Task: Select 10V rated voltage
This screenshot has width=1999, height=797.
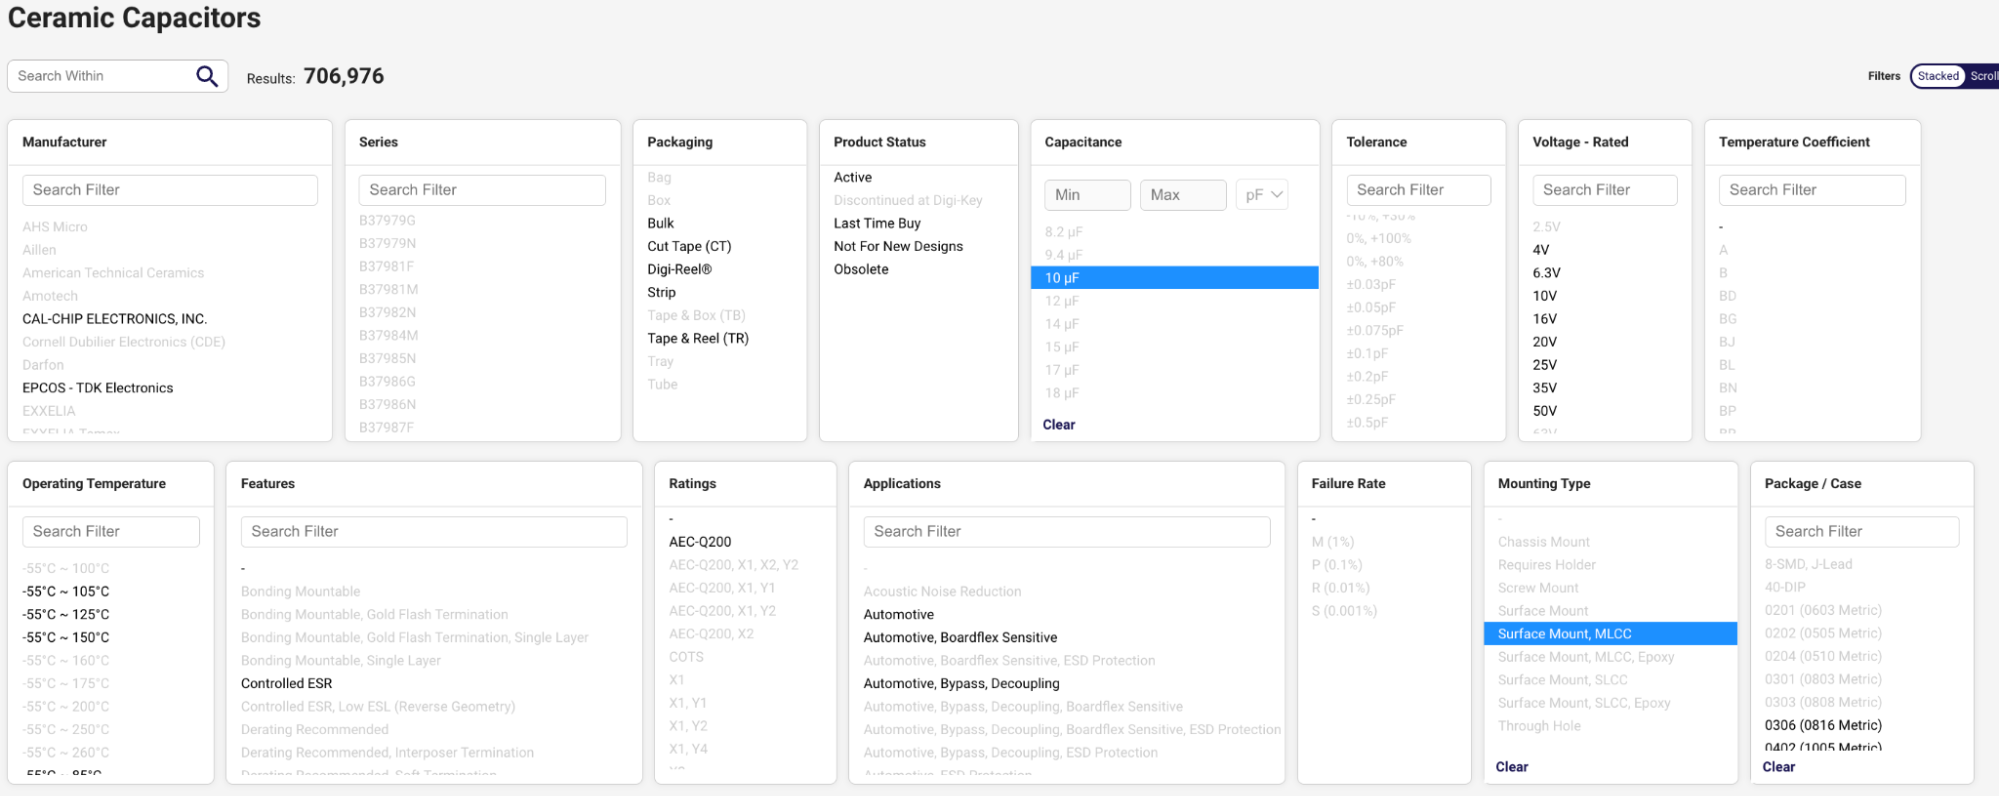Action: click(1545, 296)
